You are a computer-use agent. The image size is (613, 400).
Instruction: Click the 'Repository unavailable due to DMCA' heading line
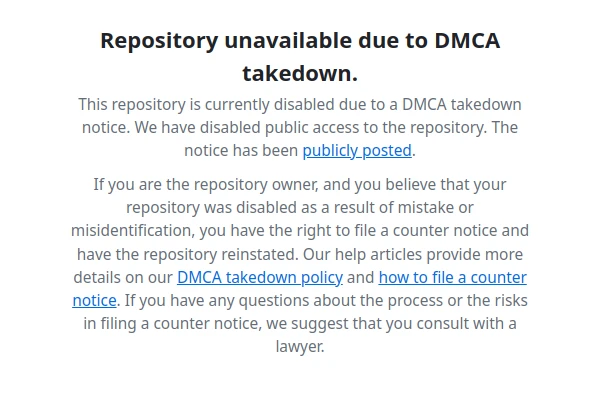[300, 41]
